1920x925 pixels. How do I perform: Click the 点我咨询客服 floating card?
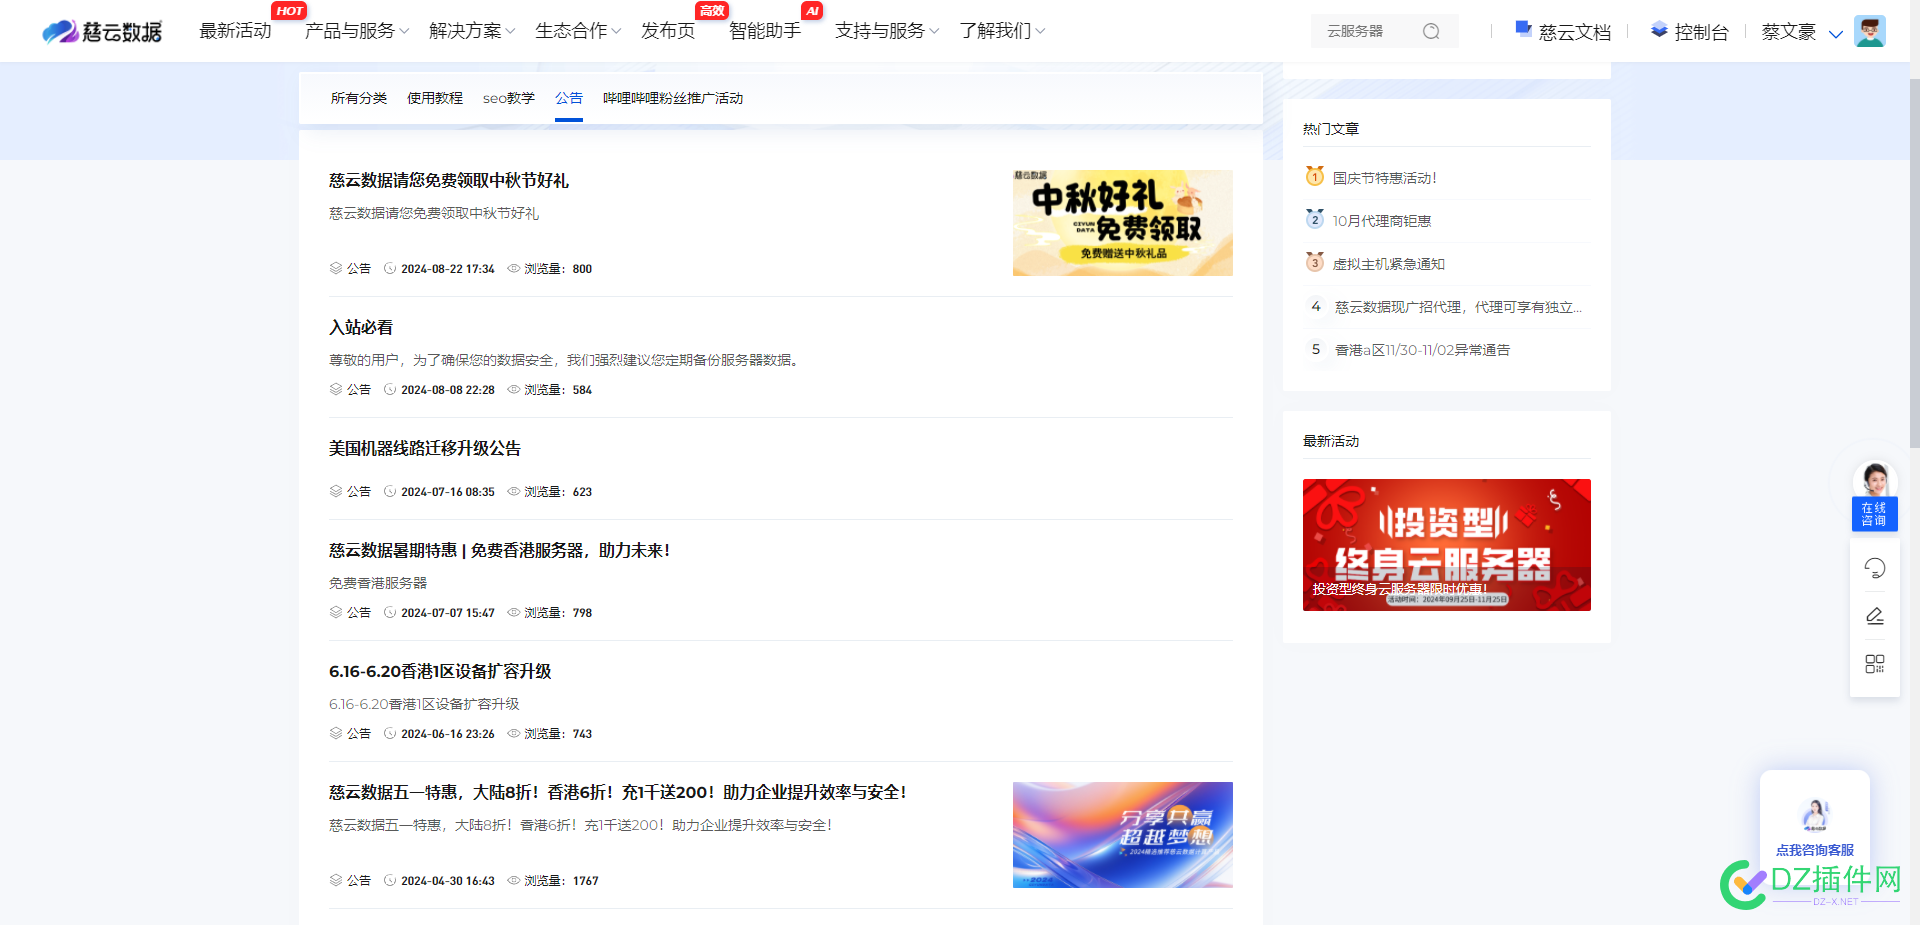[x=1814, y=818]
